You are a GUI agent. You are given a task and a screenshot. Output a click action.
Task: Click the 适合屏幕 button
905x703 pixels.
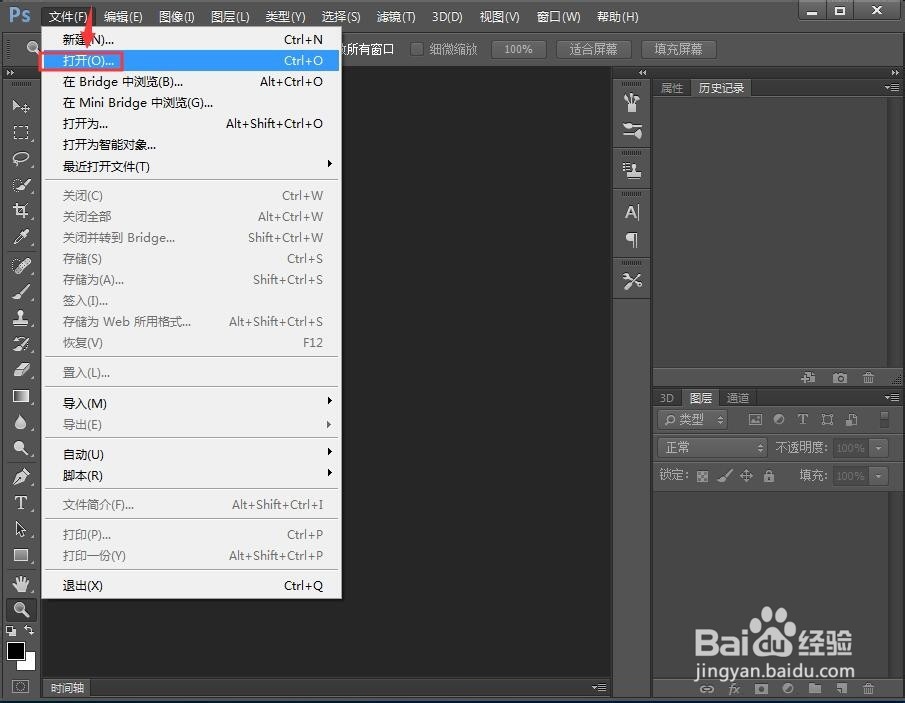[593, 48]
